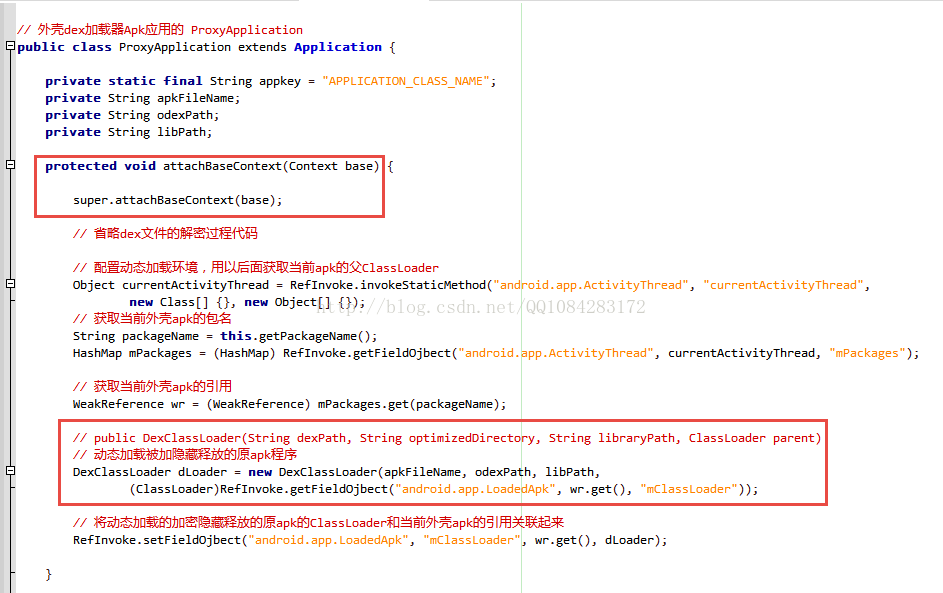
Task: Click the new Class[] {} argument
Action: [x=179, y=302]
